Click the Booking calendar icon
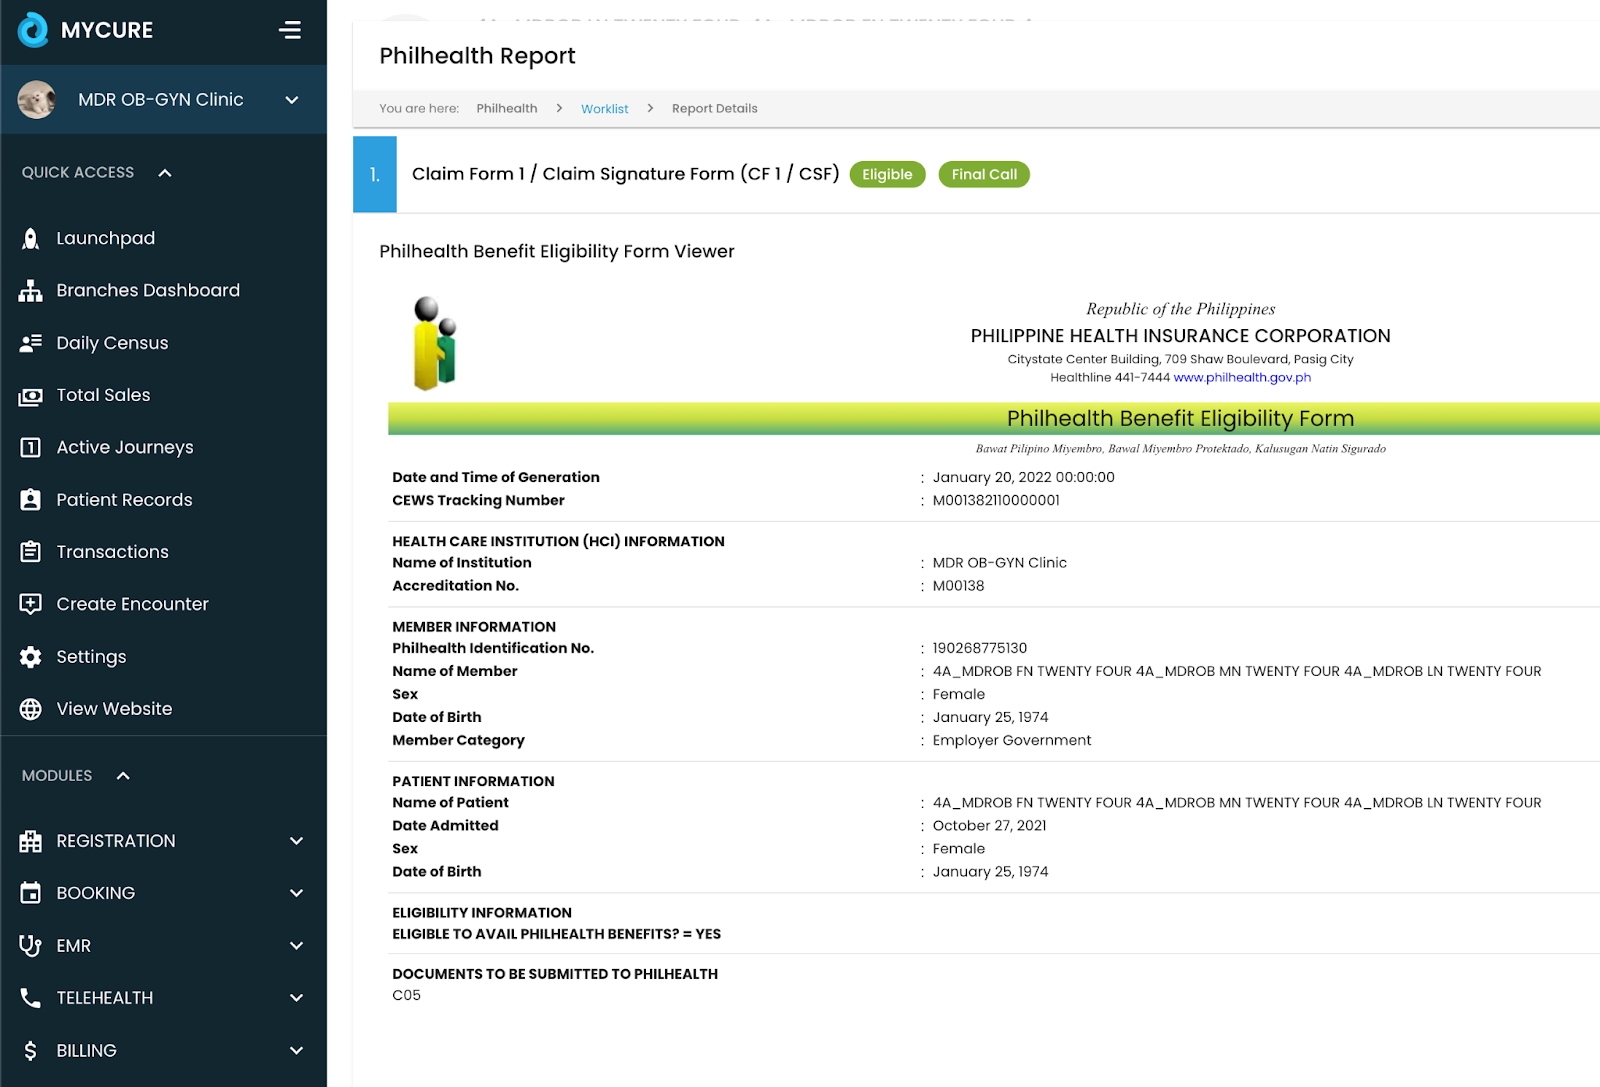This screenshot has height=1087, width=1600. coord(31,893)
